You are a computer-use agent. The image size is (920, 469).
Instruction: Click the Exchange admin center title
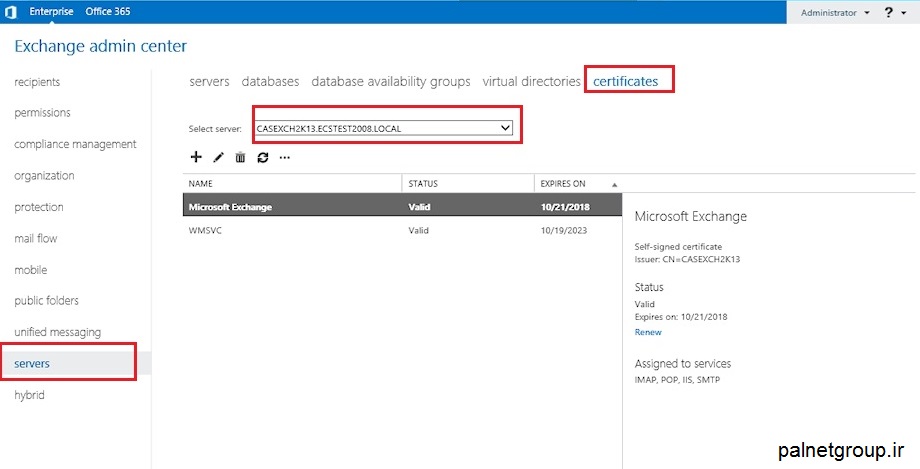click(x=100, y=46)
